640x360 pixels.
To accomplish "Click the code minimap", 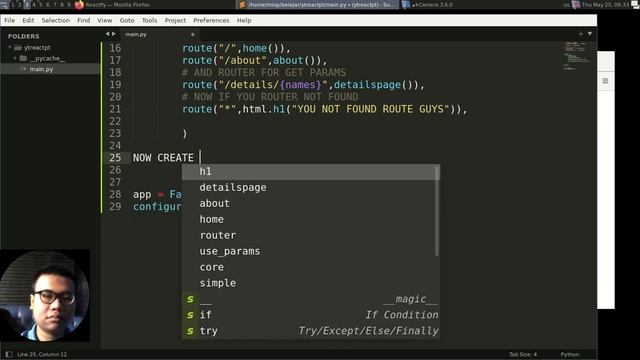I will click(x=576, y=55).
